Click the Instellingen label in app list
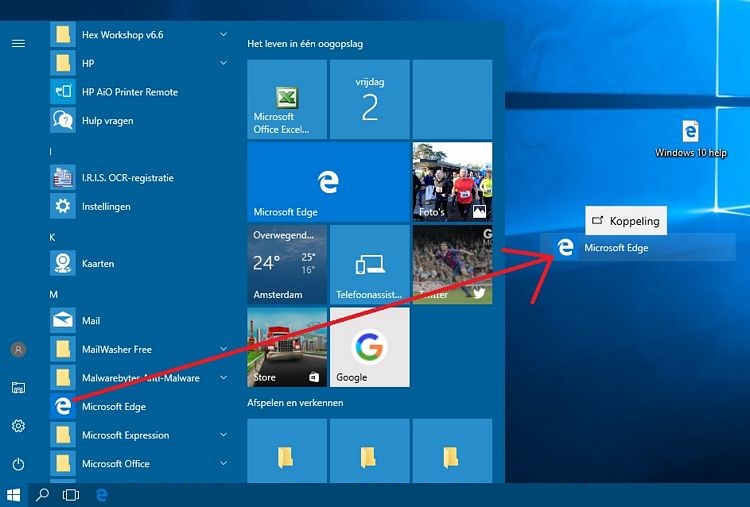 point(106,207)
